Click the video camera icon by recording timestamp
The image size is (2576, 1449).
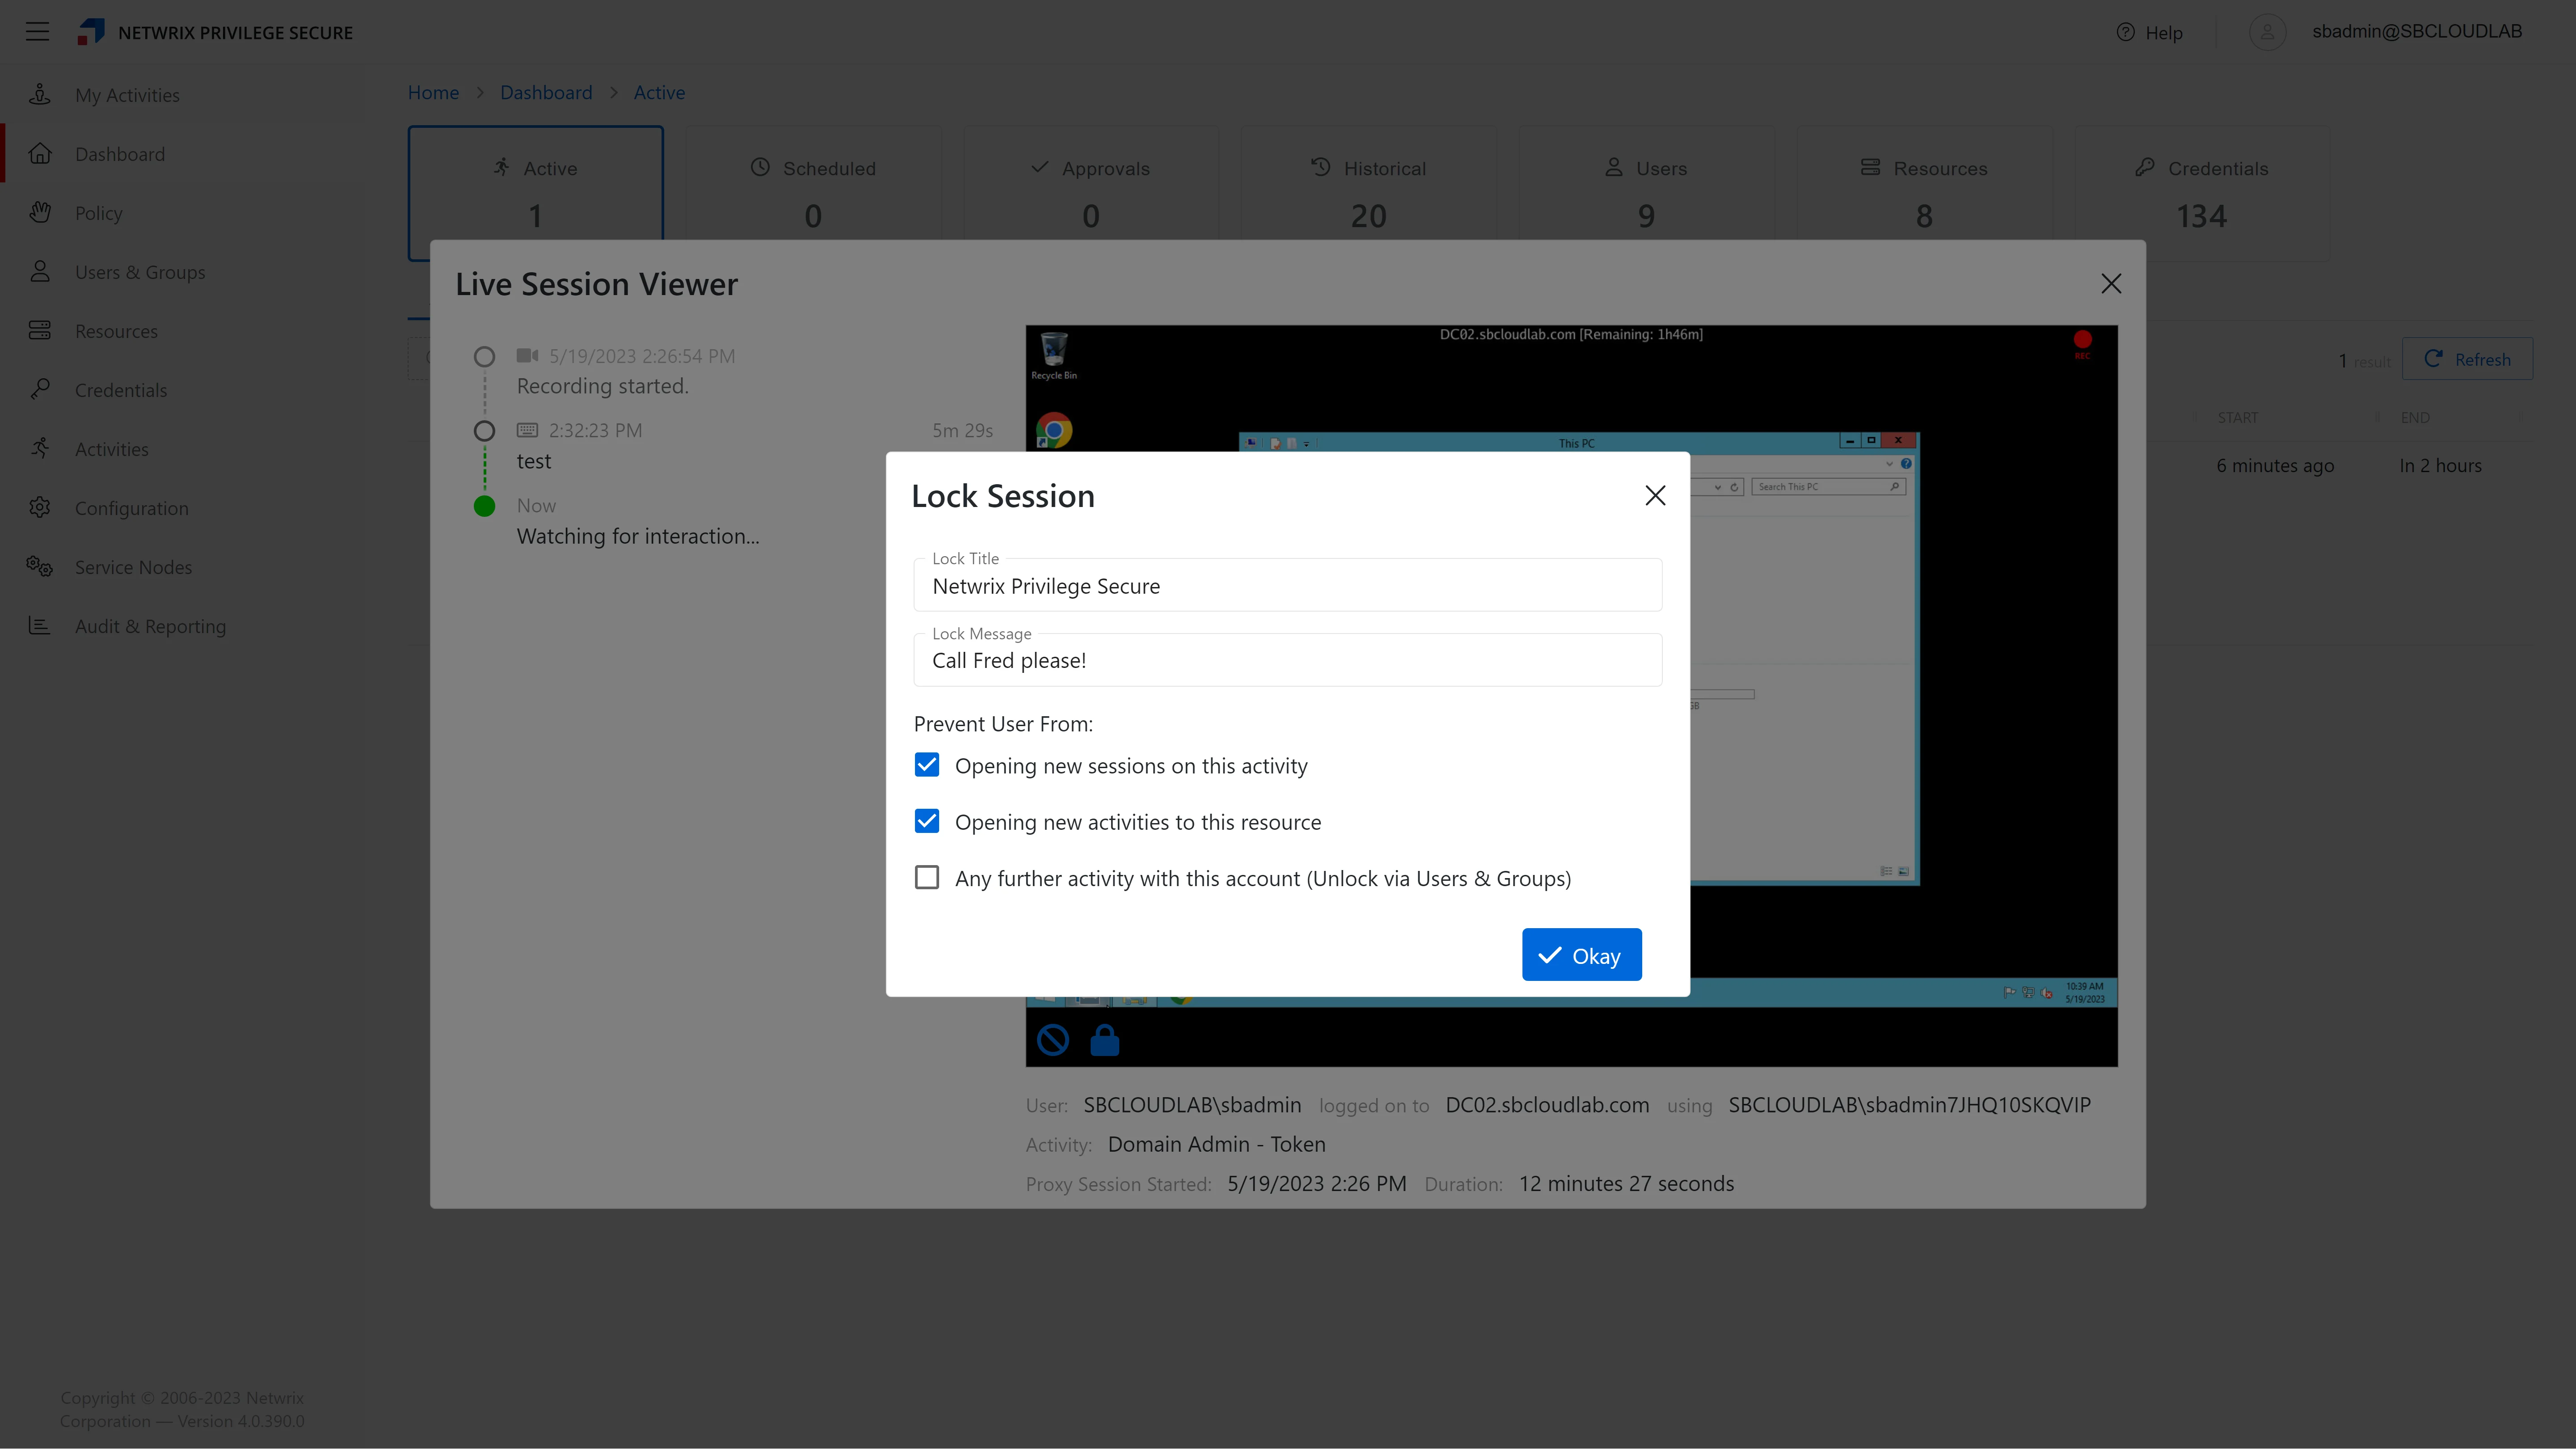coord(527,356)
